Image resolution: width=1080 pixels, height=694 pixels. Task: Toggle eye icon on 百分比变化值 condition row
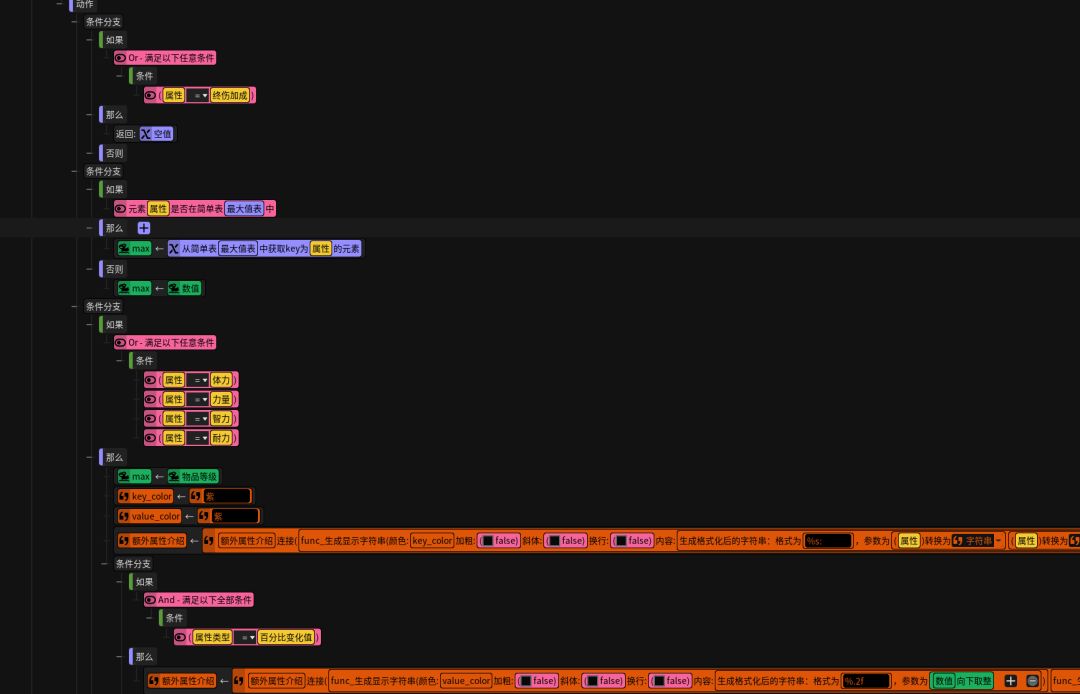click(180, 638)
